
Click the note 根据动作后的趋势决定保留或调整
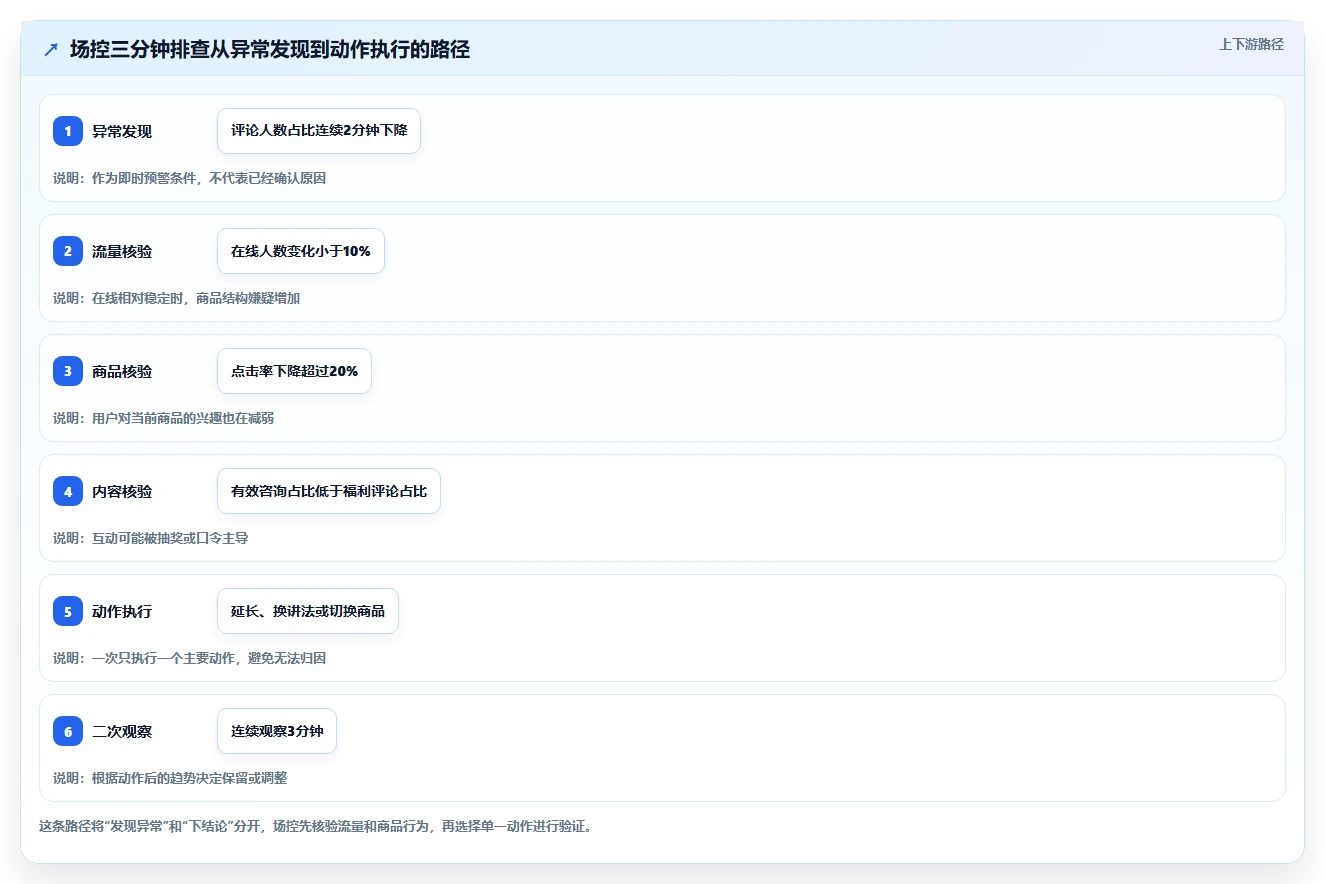click(190, 778)
